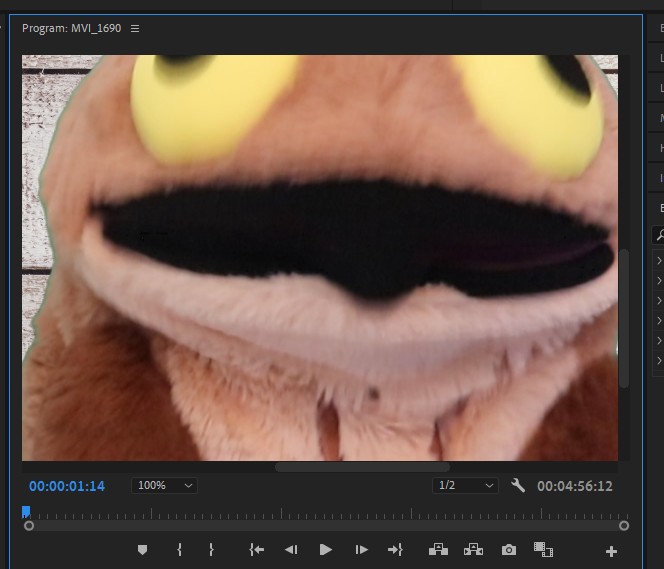Viewport: 664px width, 569px height.
Task: Open the Button Editor plus icon
Action: coord(611,551)
